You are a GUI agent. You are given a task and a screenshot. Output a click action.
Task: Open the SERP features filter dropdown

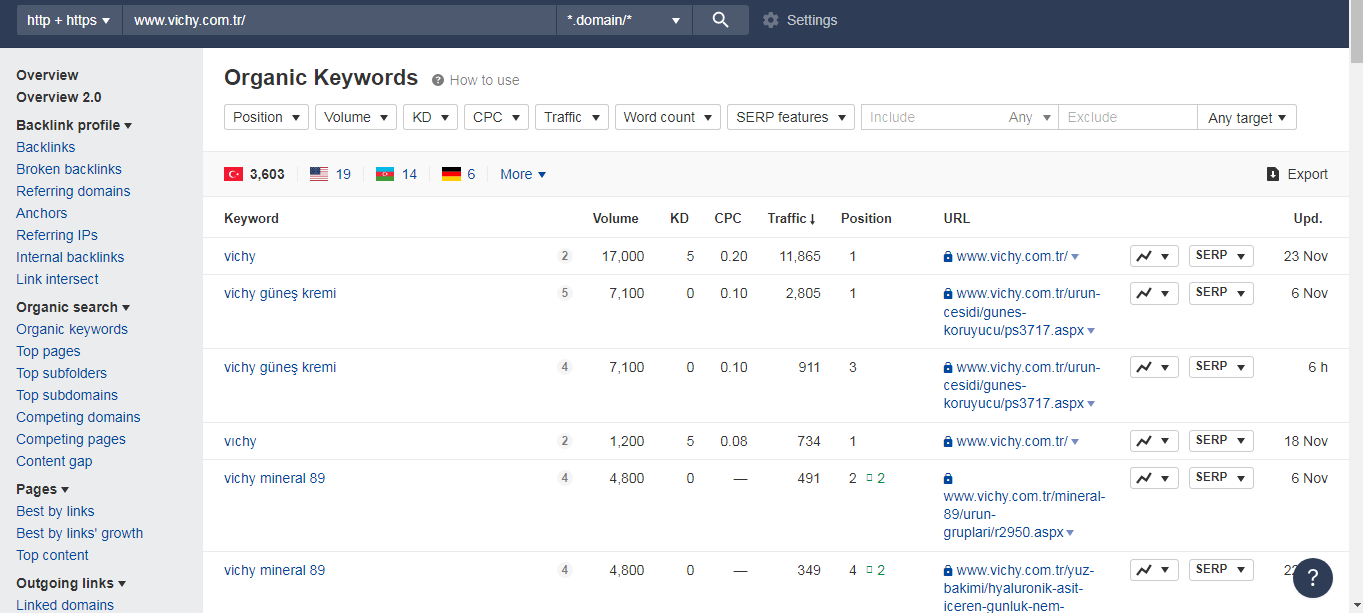791,117
